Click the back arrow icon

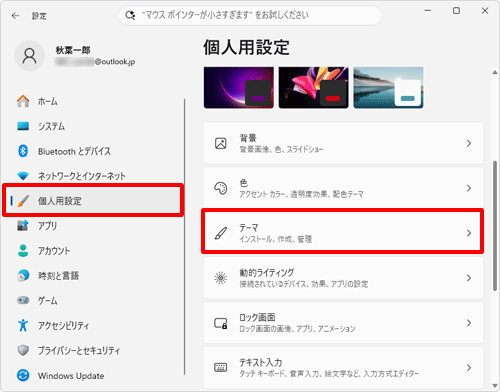click(15, 16)
